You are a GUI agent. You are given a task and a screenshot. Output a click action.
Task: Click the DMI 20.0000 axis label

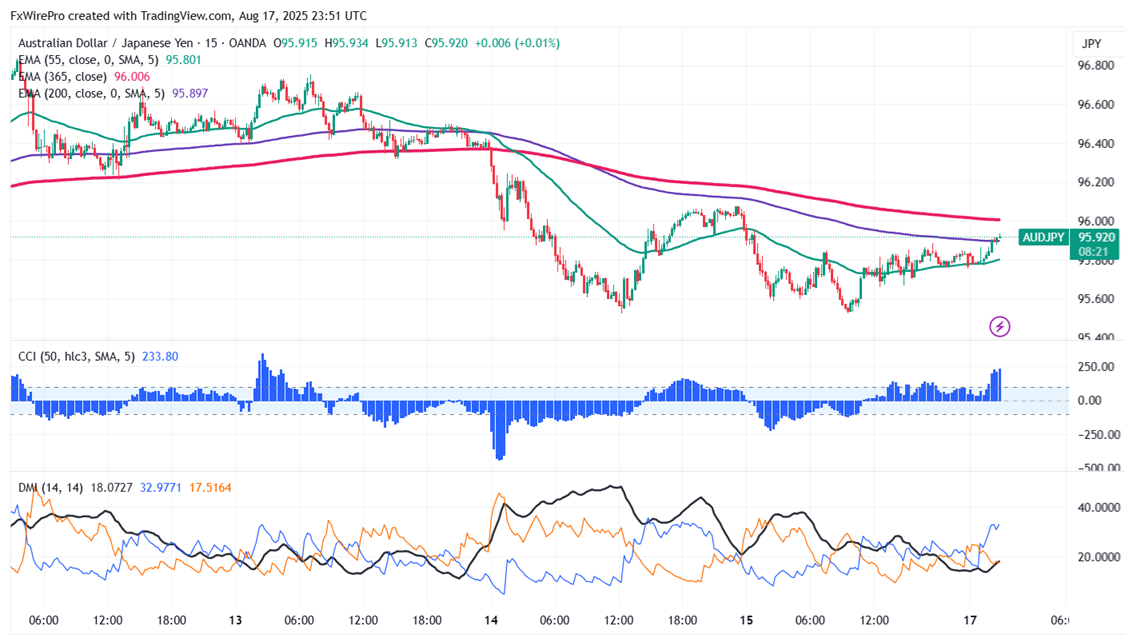coord(1098,557)
